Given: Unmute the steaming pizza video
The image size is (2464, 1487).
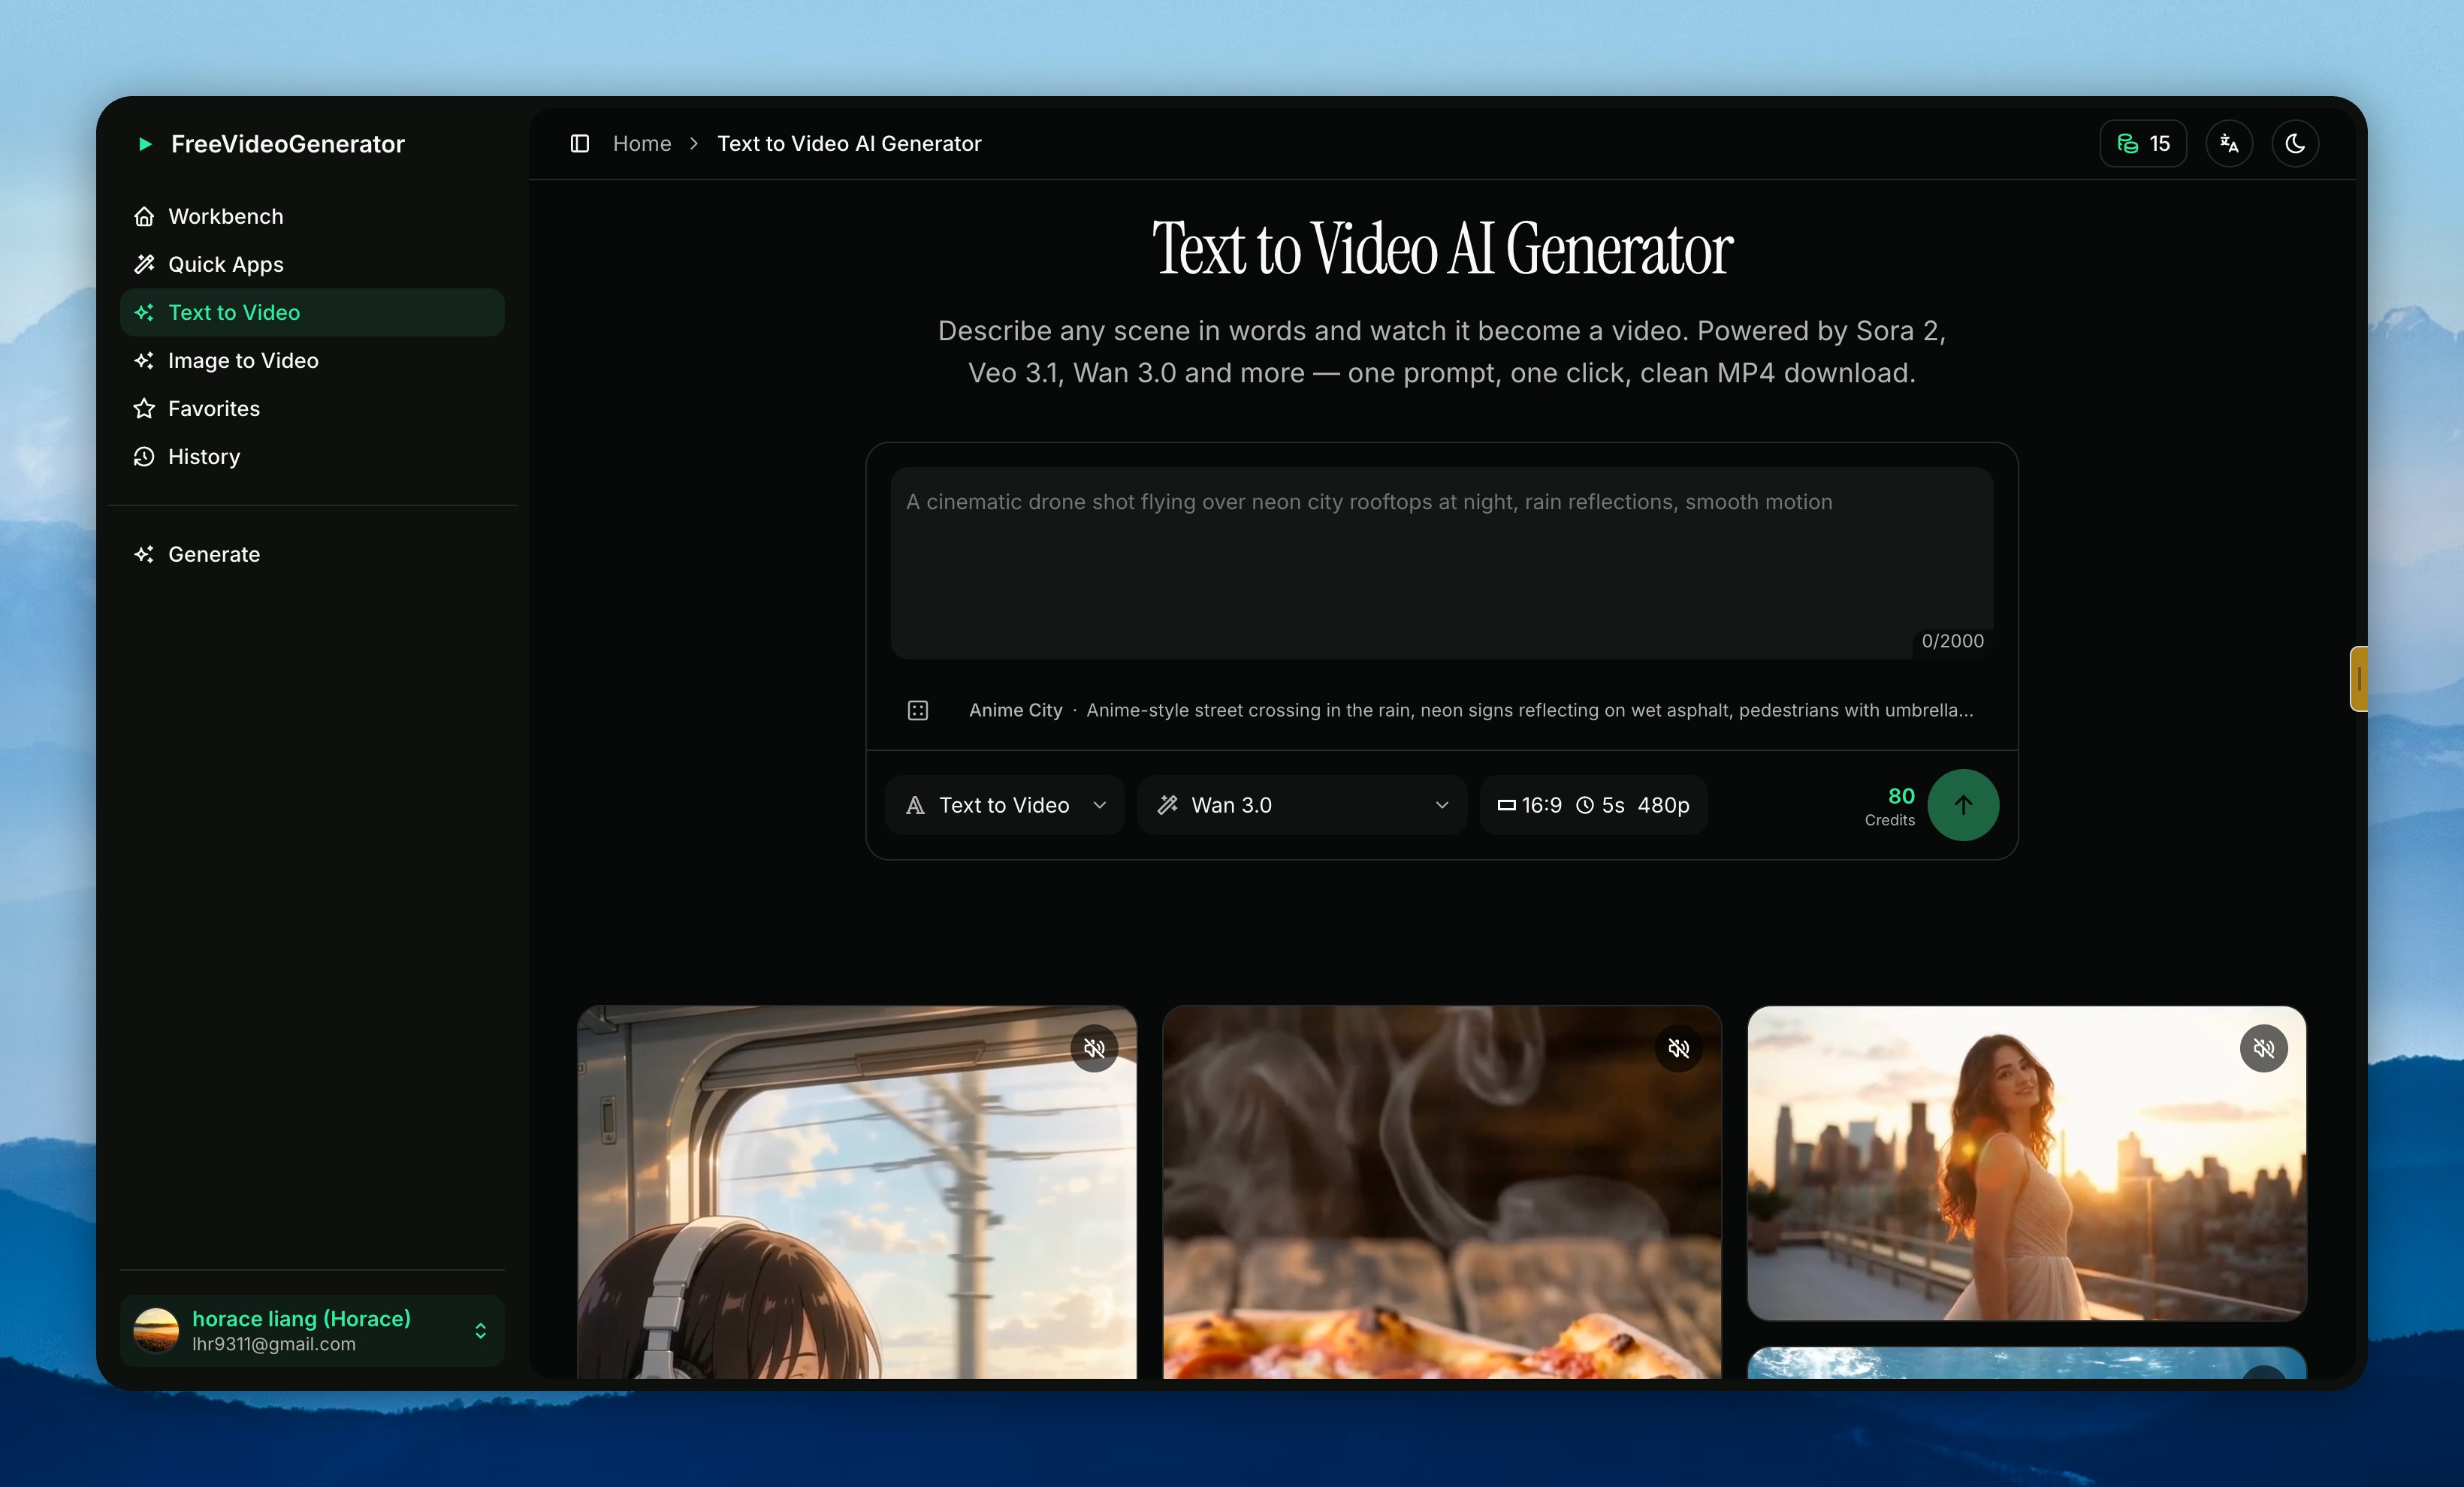Looking at the screenshot, I should [x=1679, y=1048].
